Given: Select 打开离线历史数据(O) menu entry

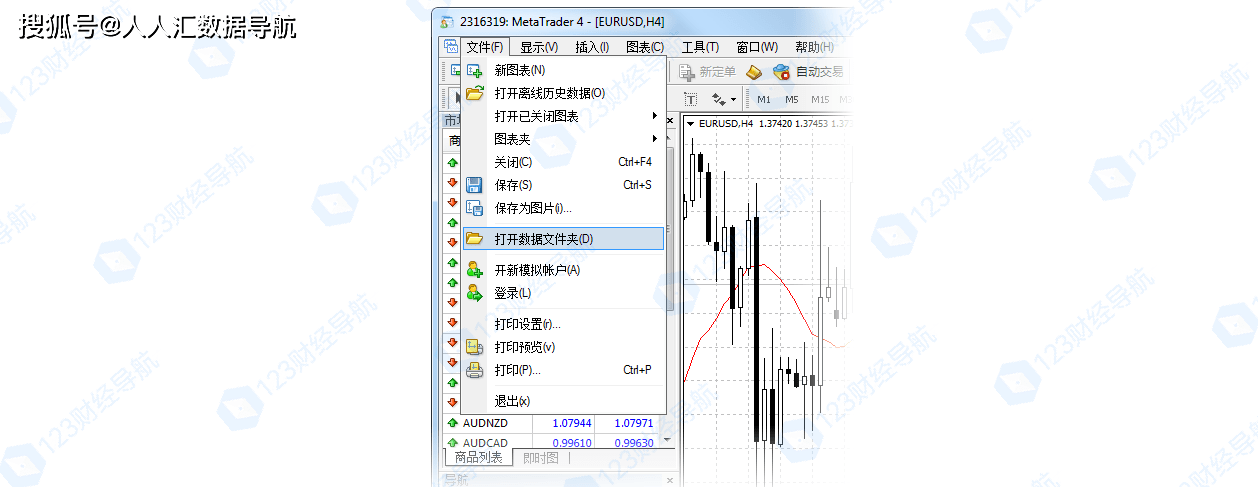Looking at the screenshot, I should [563, 93].
